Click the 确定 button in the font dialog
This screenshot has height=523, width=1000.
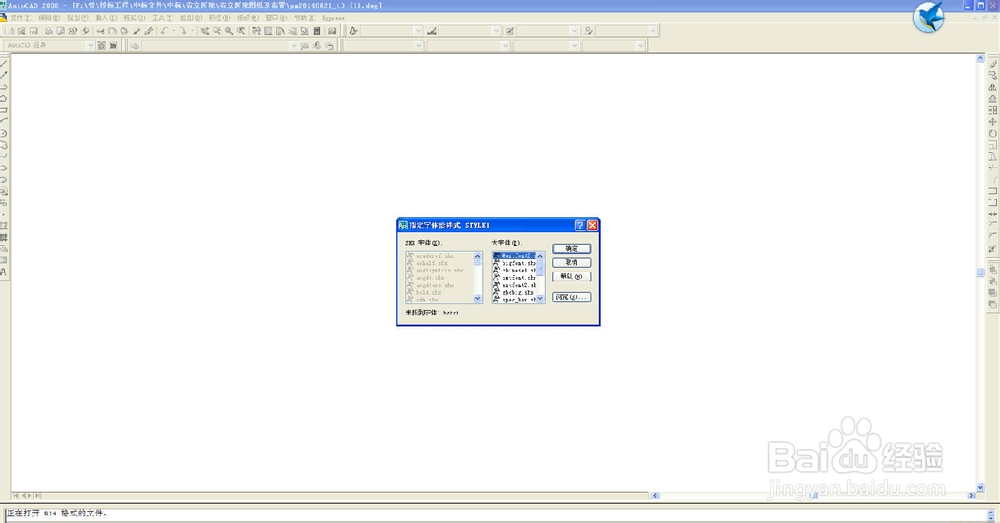(x=571, y=249)
